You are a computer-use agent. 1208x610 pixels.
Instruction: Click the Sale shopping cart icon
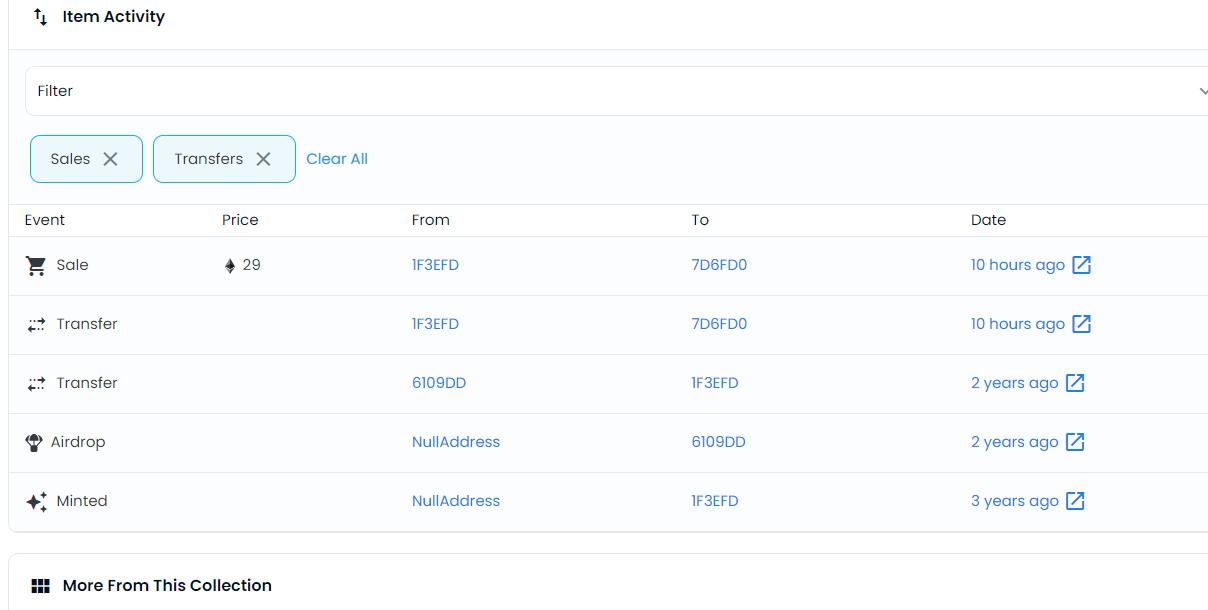click(x=36, y=265)
